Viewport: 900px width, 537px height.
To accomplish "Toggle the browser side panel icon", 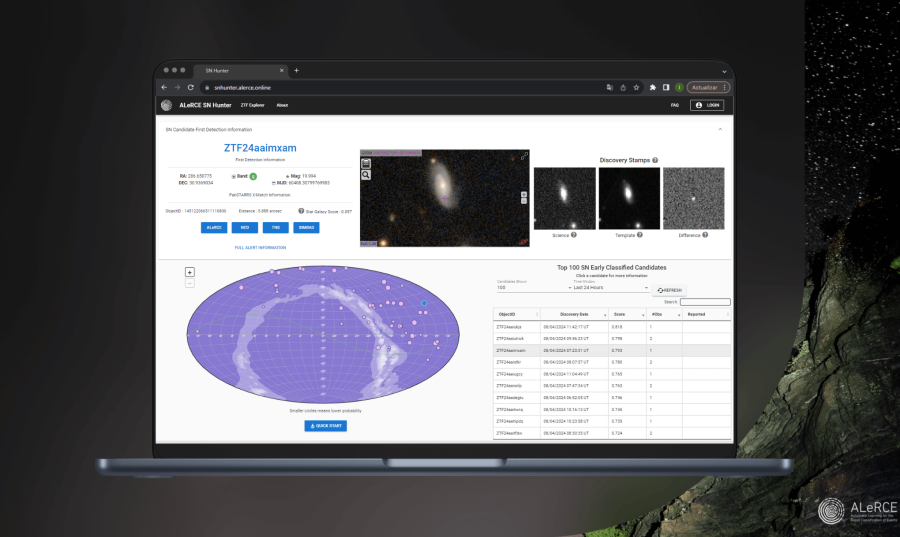I will [666, 88].
